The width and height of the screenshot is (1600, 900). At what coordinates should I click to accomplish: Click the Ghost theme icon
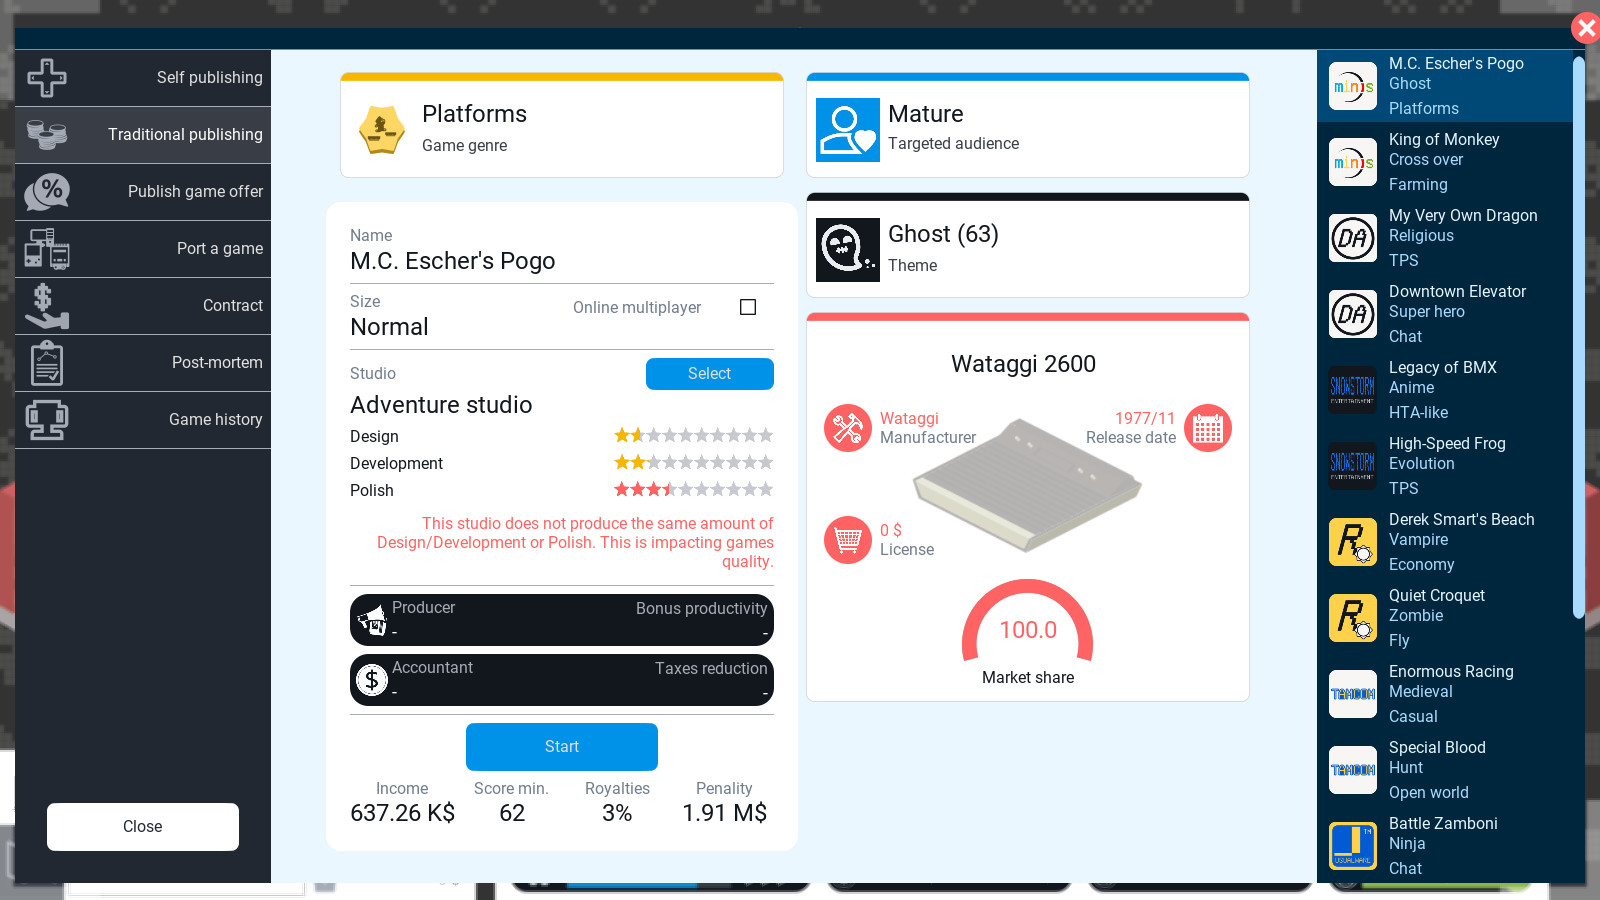click(x=847, y=250)
